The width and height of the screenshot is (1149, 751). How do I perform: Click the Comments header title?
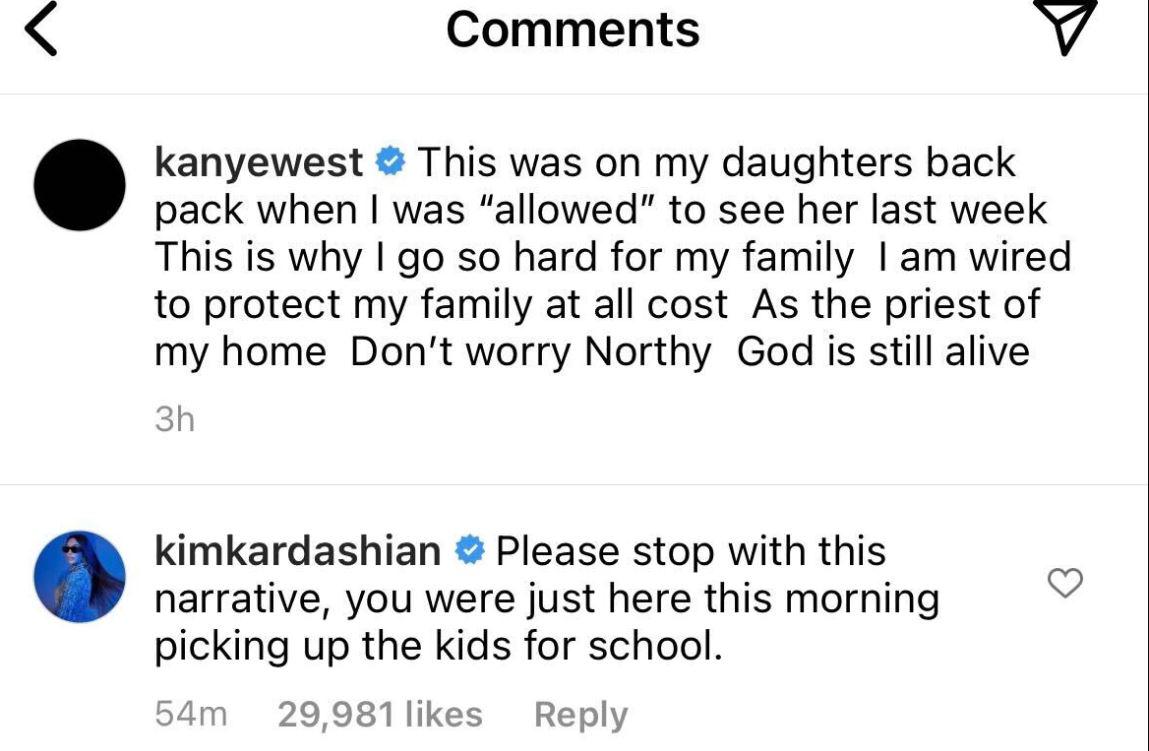pyautogui.click(x=574, y=29)
